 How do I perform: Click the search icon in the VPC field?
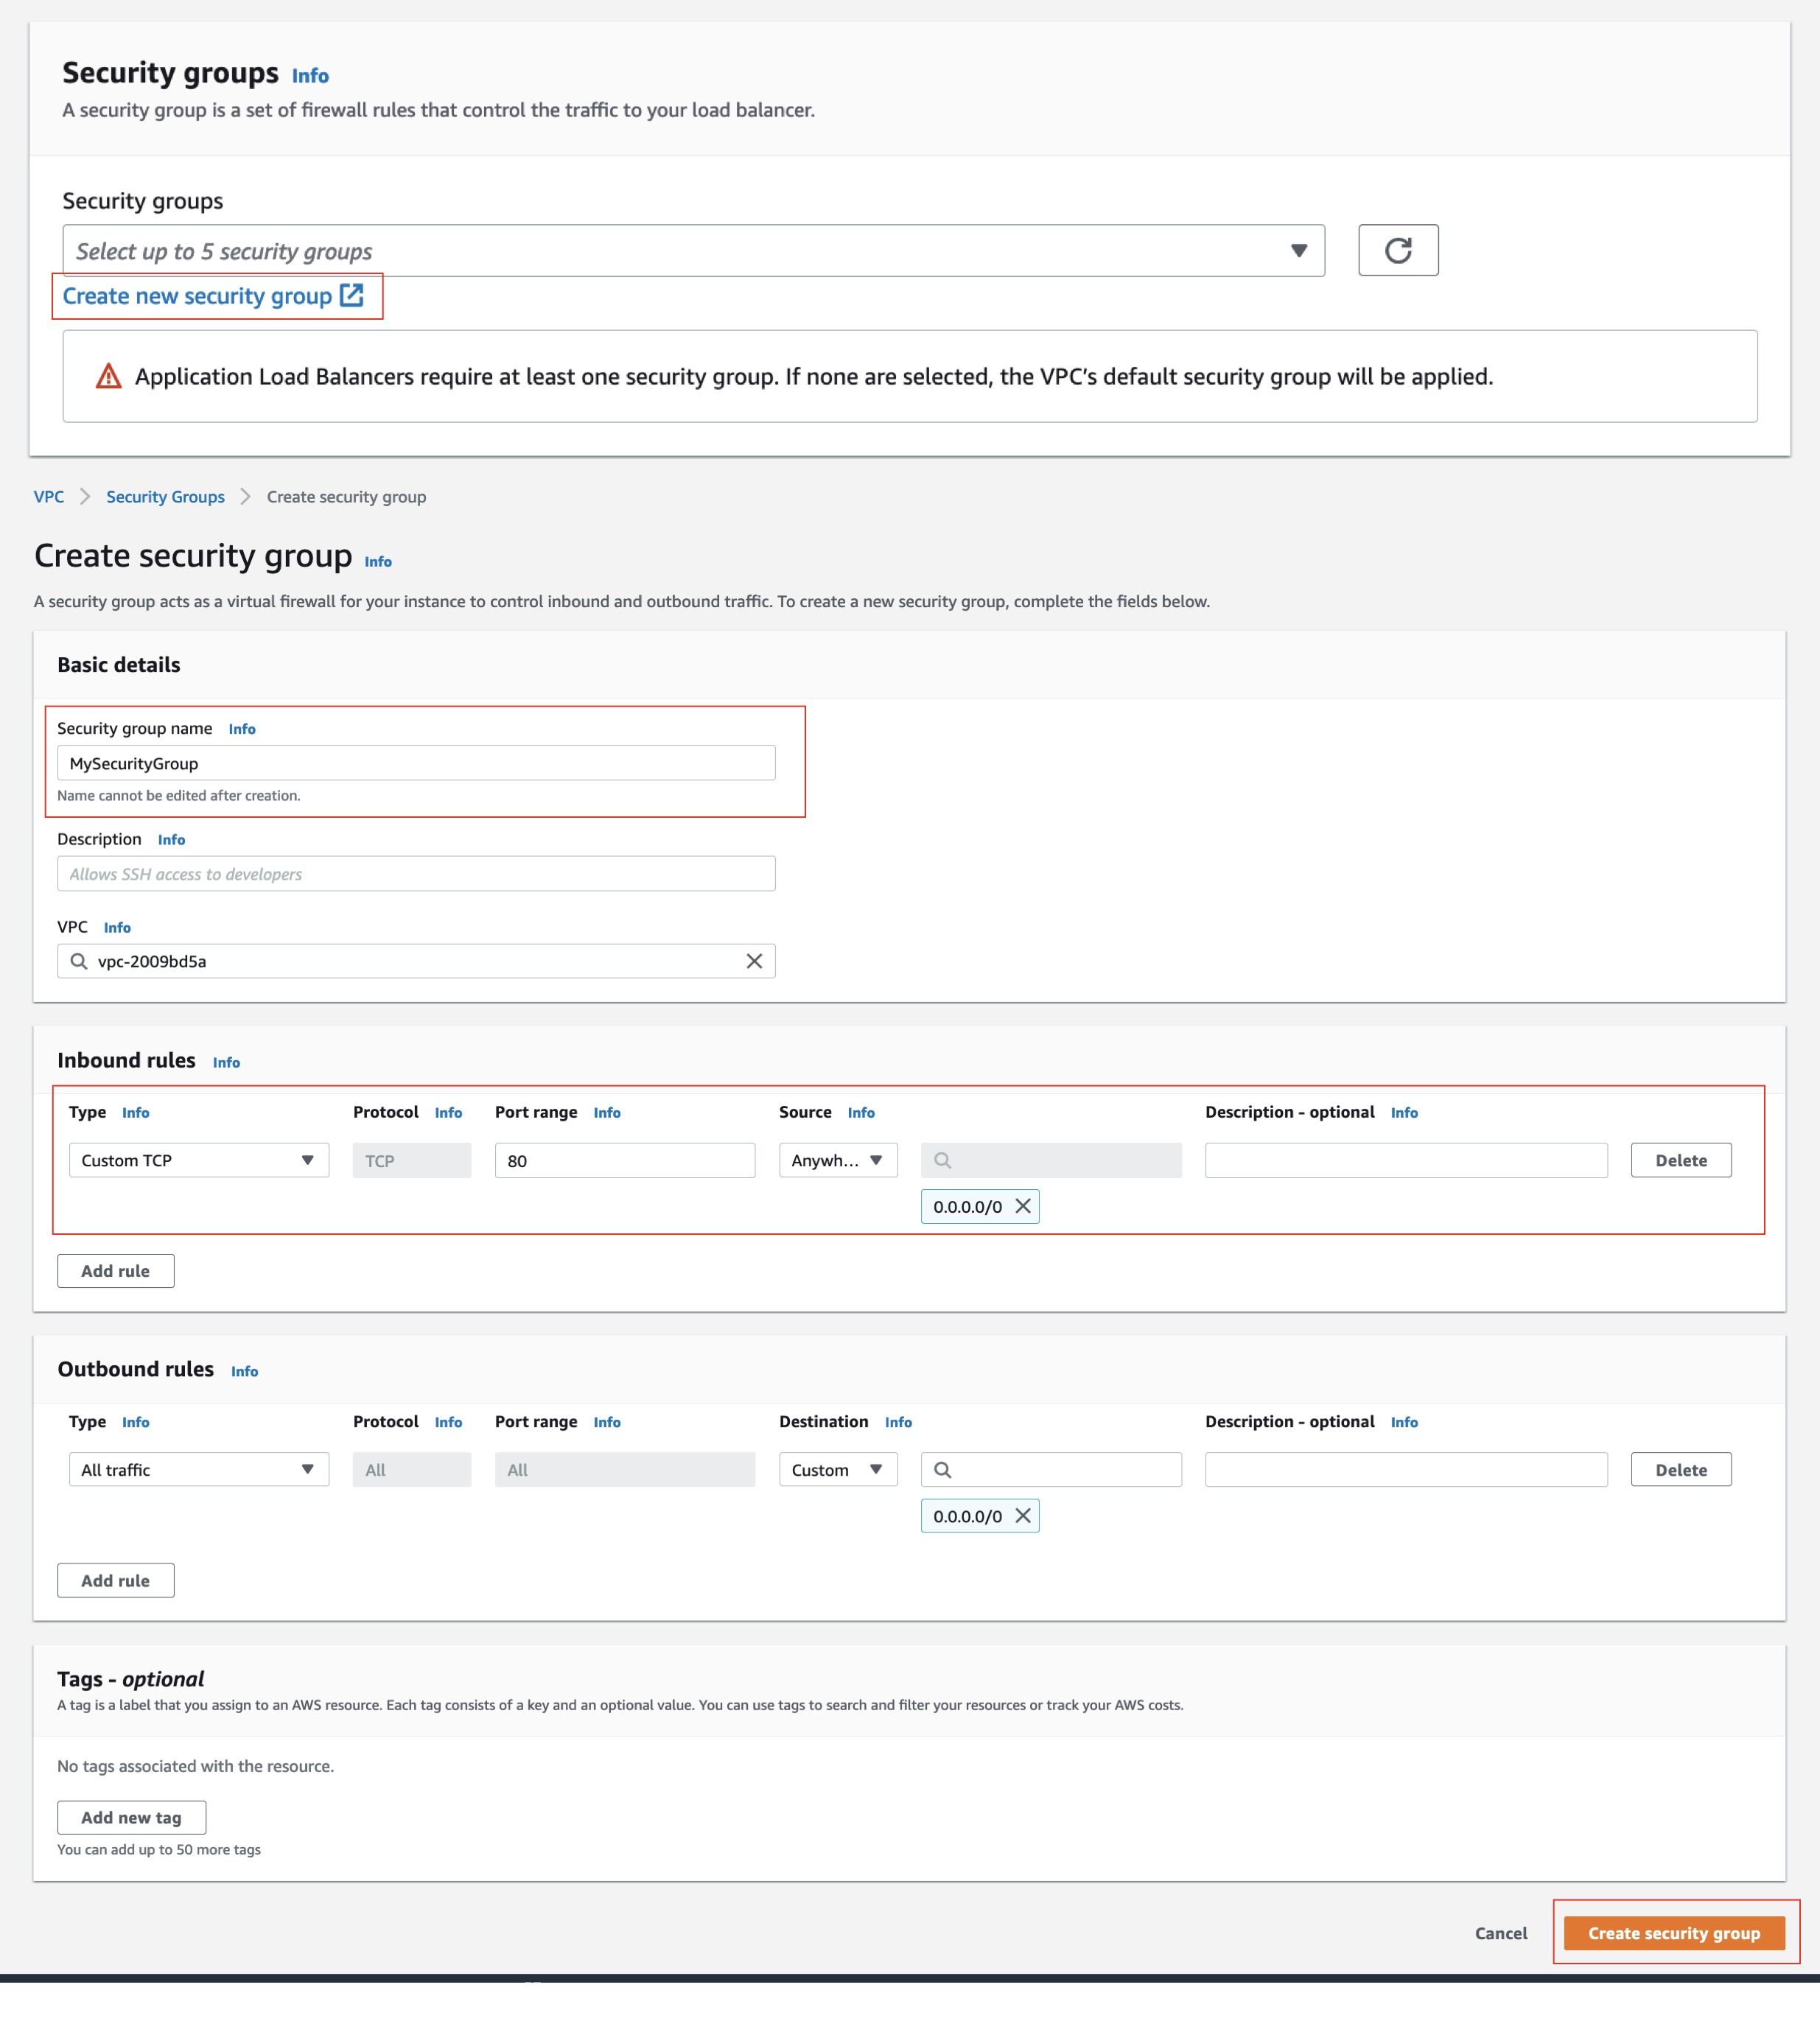79,961
